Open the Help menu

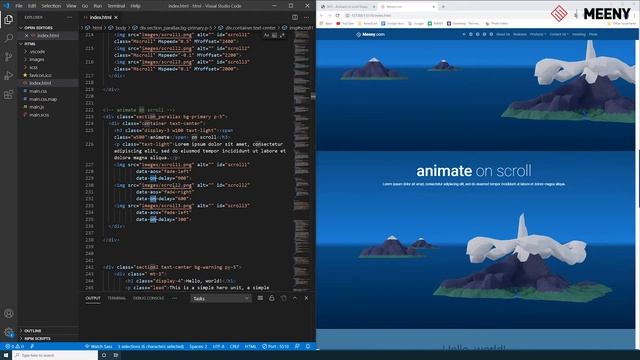(136, 6)
